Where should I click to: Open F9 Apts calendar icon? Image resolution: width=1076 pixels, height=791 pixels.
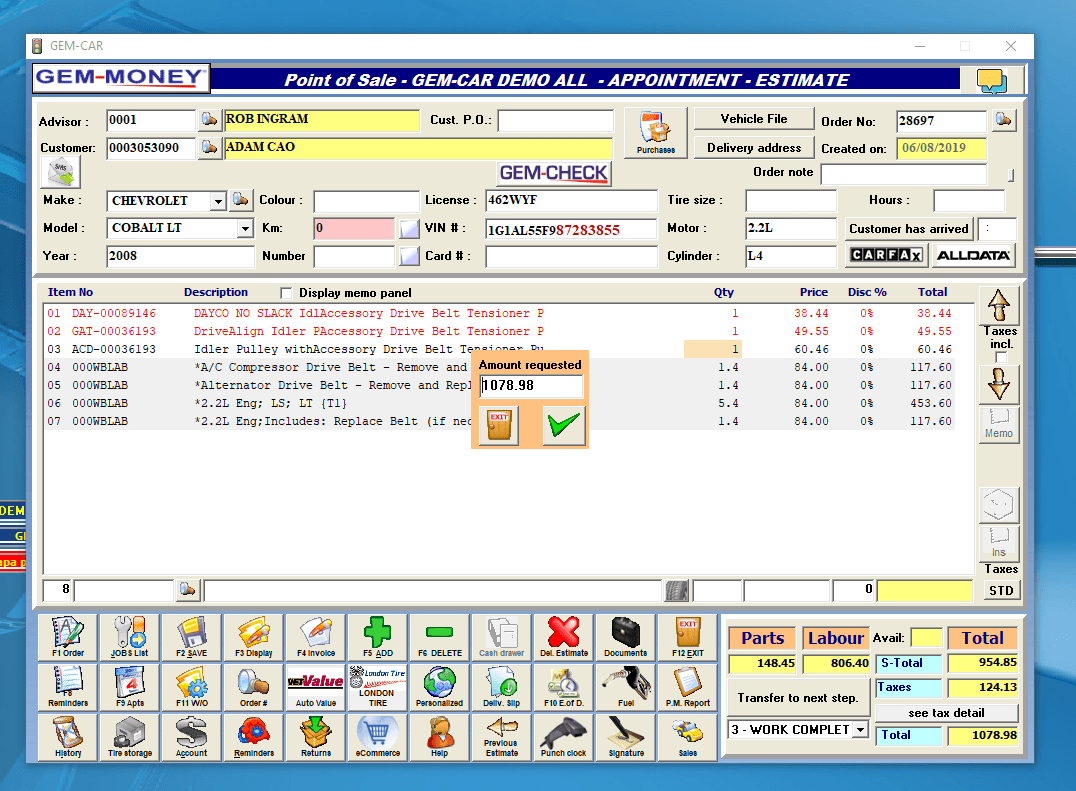pyautogui.click(x=130, y=687)
